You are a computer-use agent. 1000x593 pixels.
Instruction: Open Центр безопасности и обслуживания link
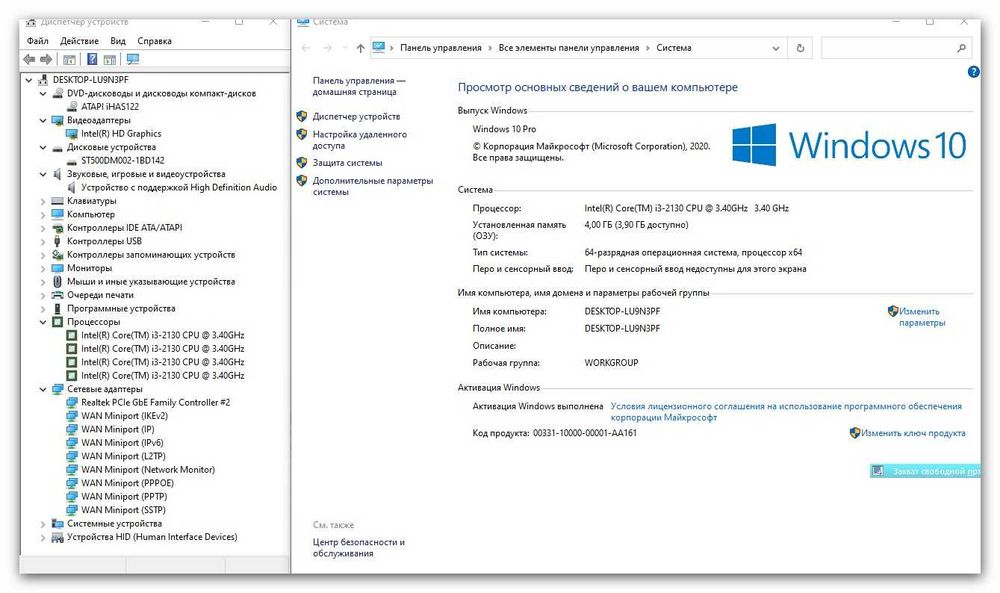click(359, 548)
